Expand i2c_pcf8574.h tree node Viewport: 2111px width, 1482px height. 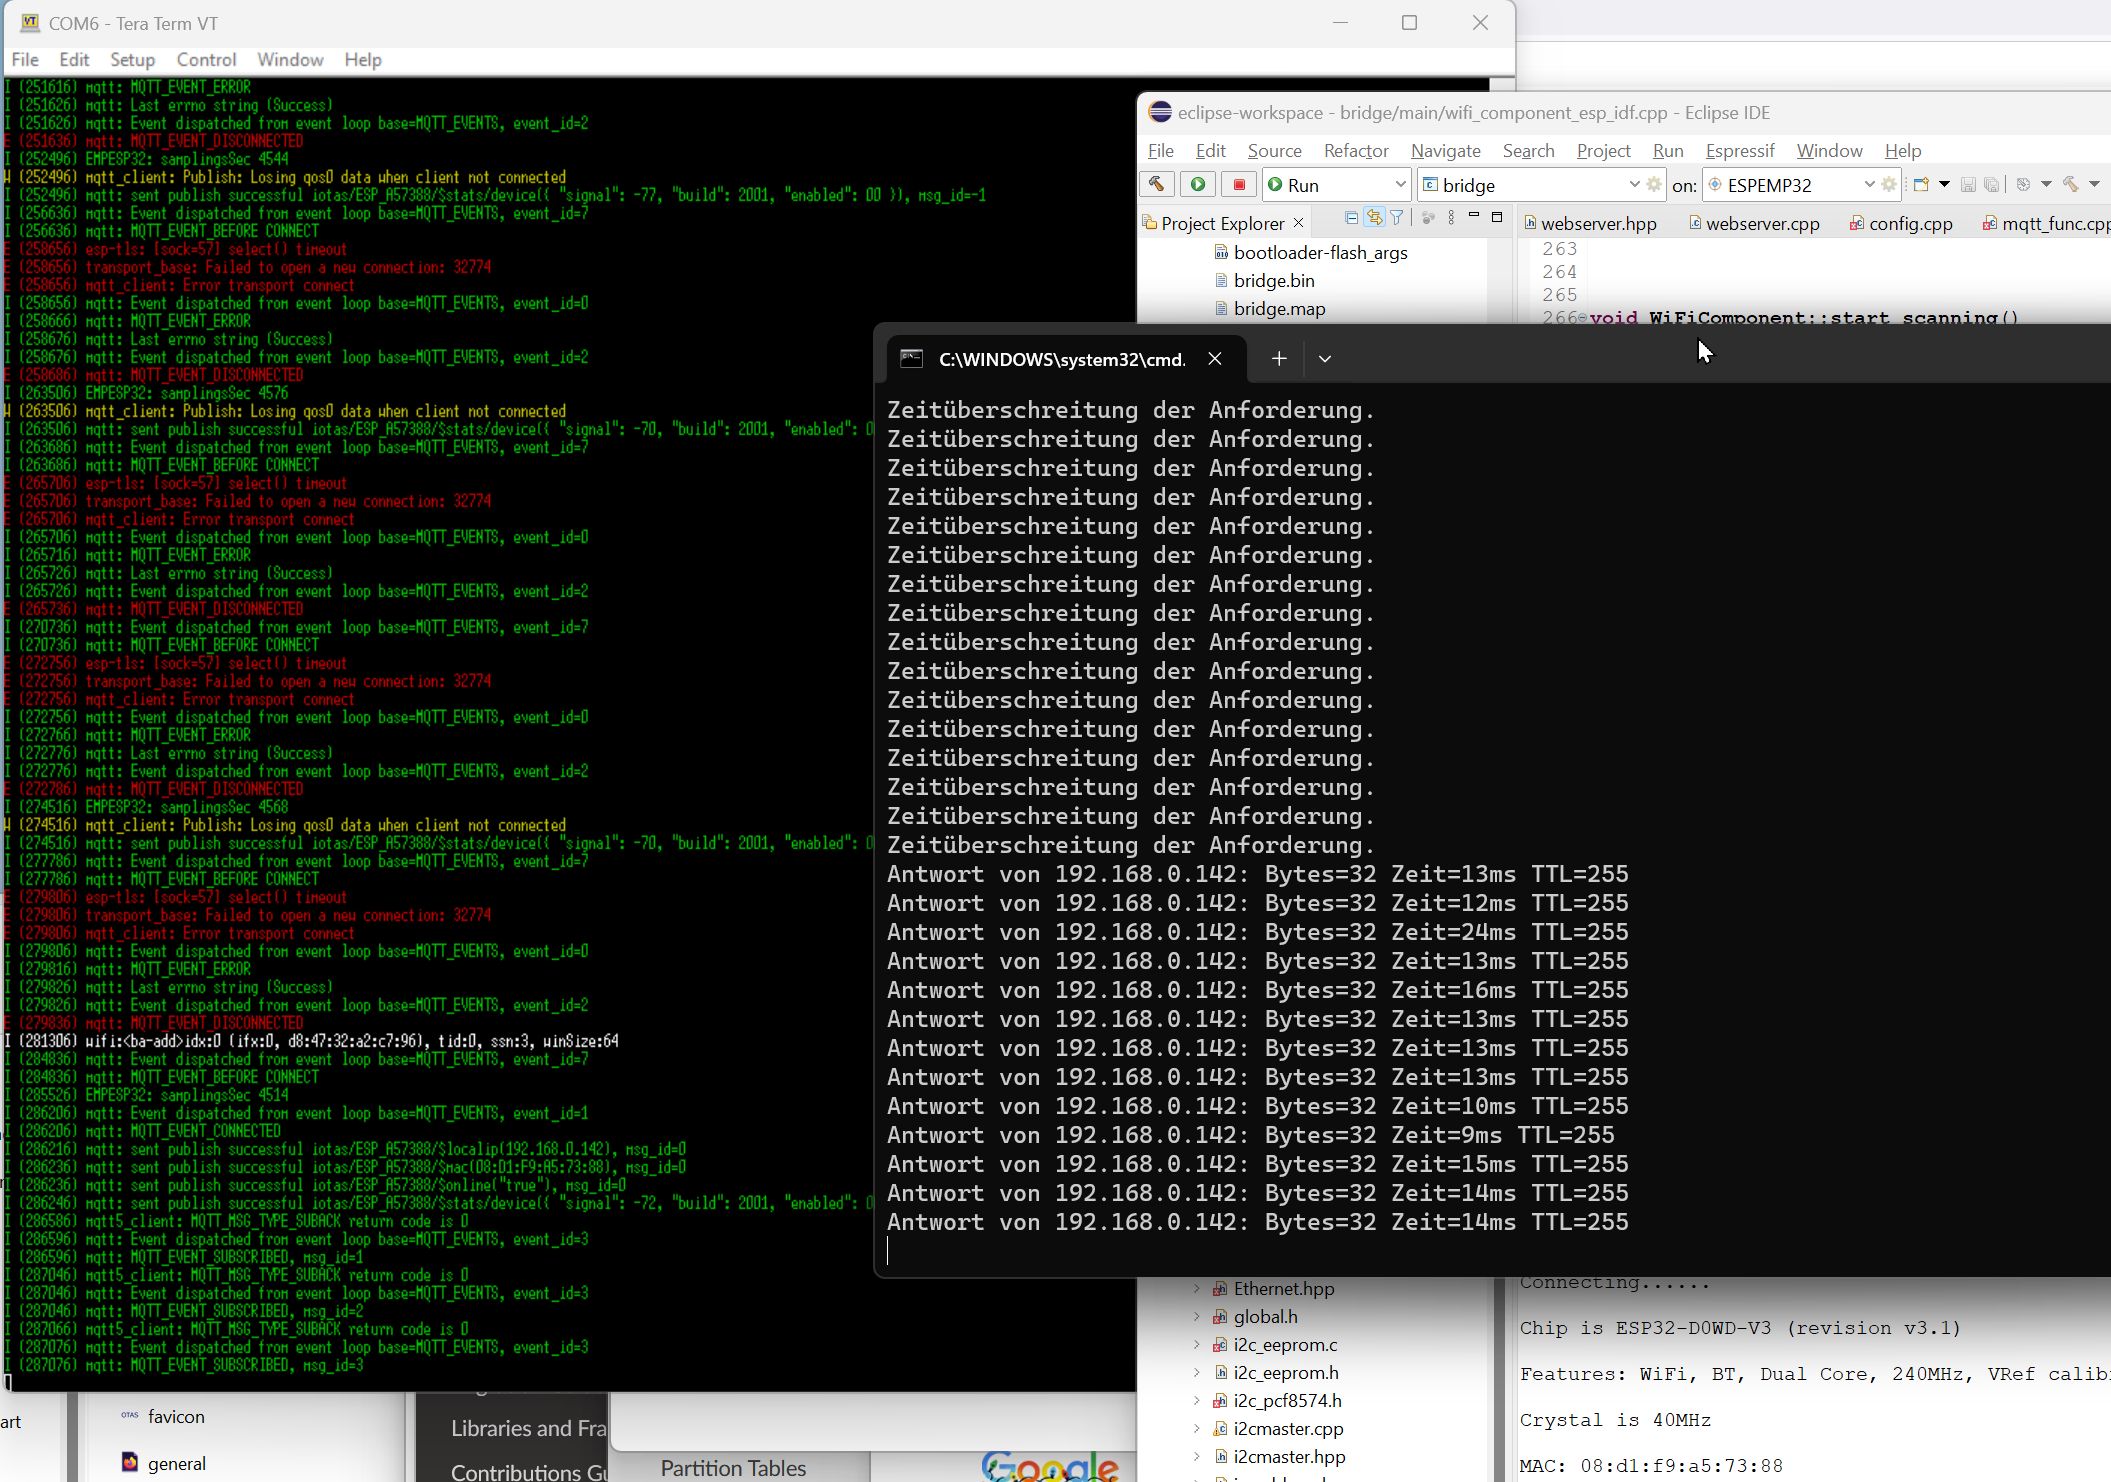[1197, 1401]
